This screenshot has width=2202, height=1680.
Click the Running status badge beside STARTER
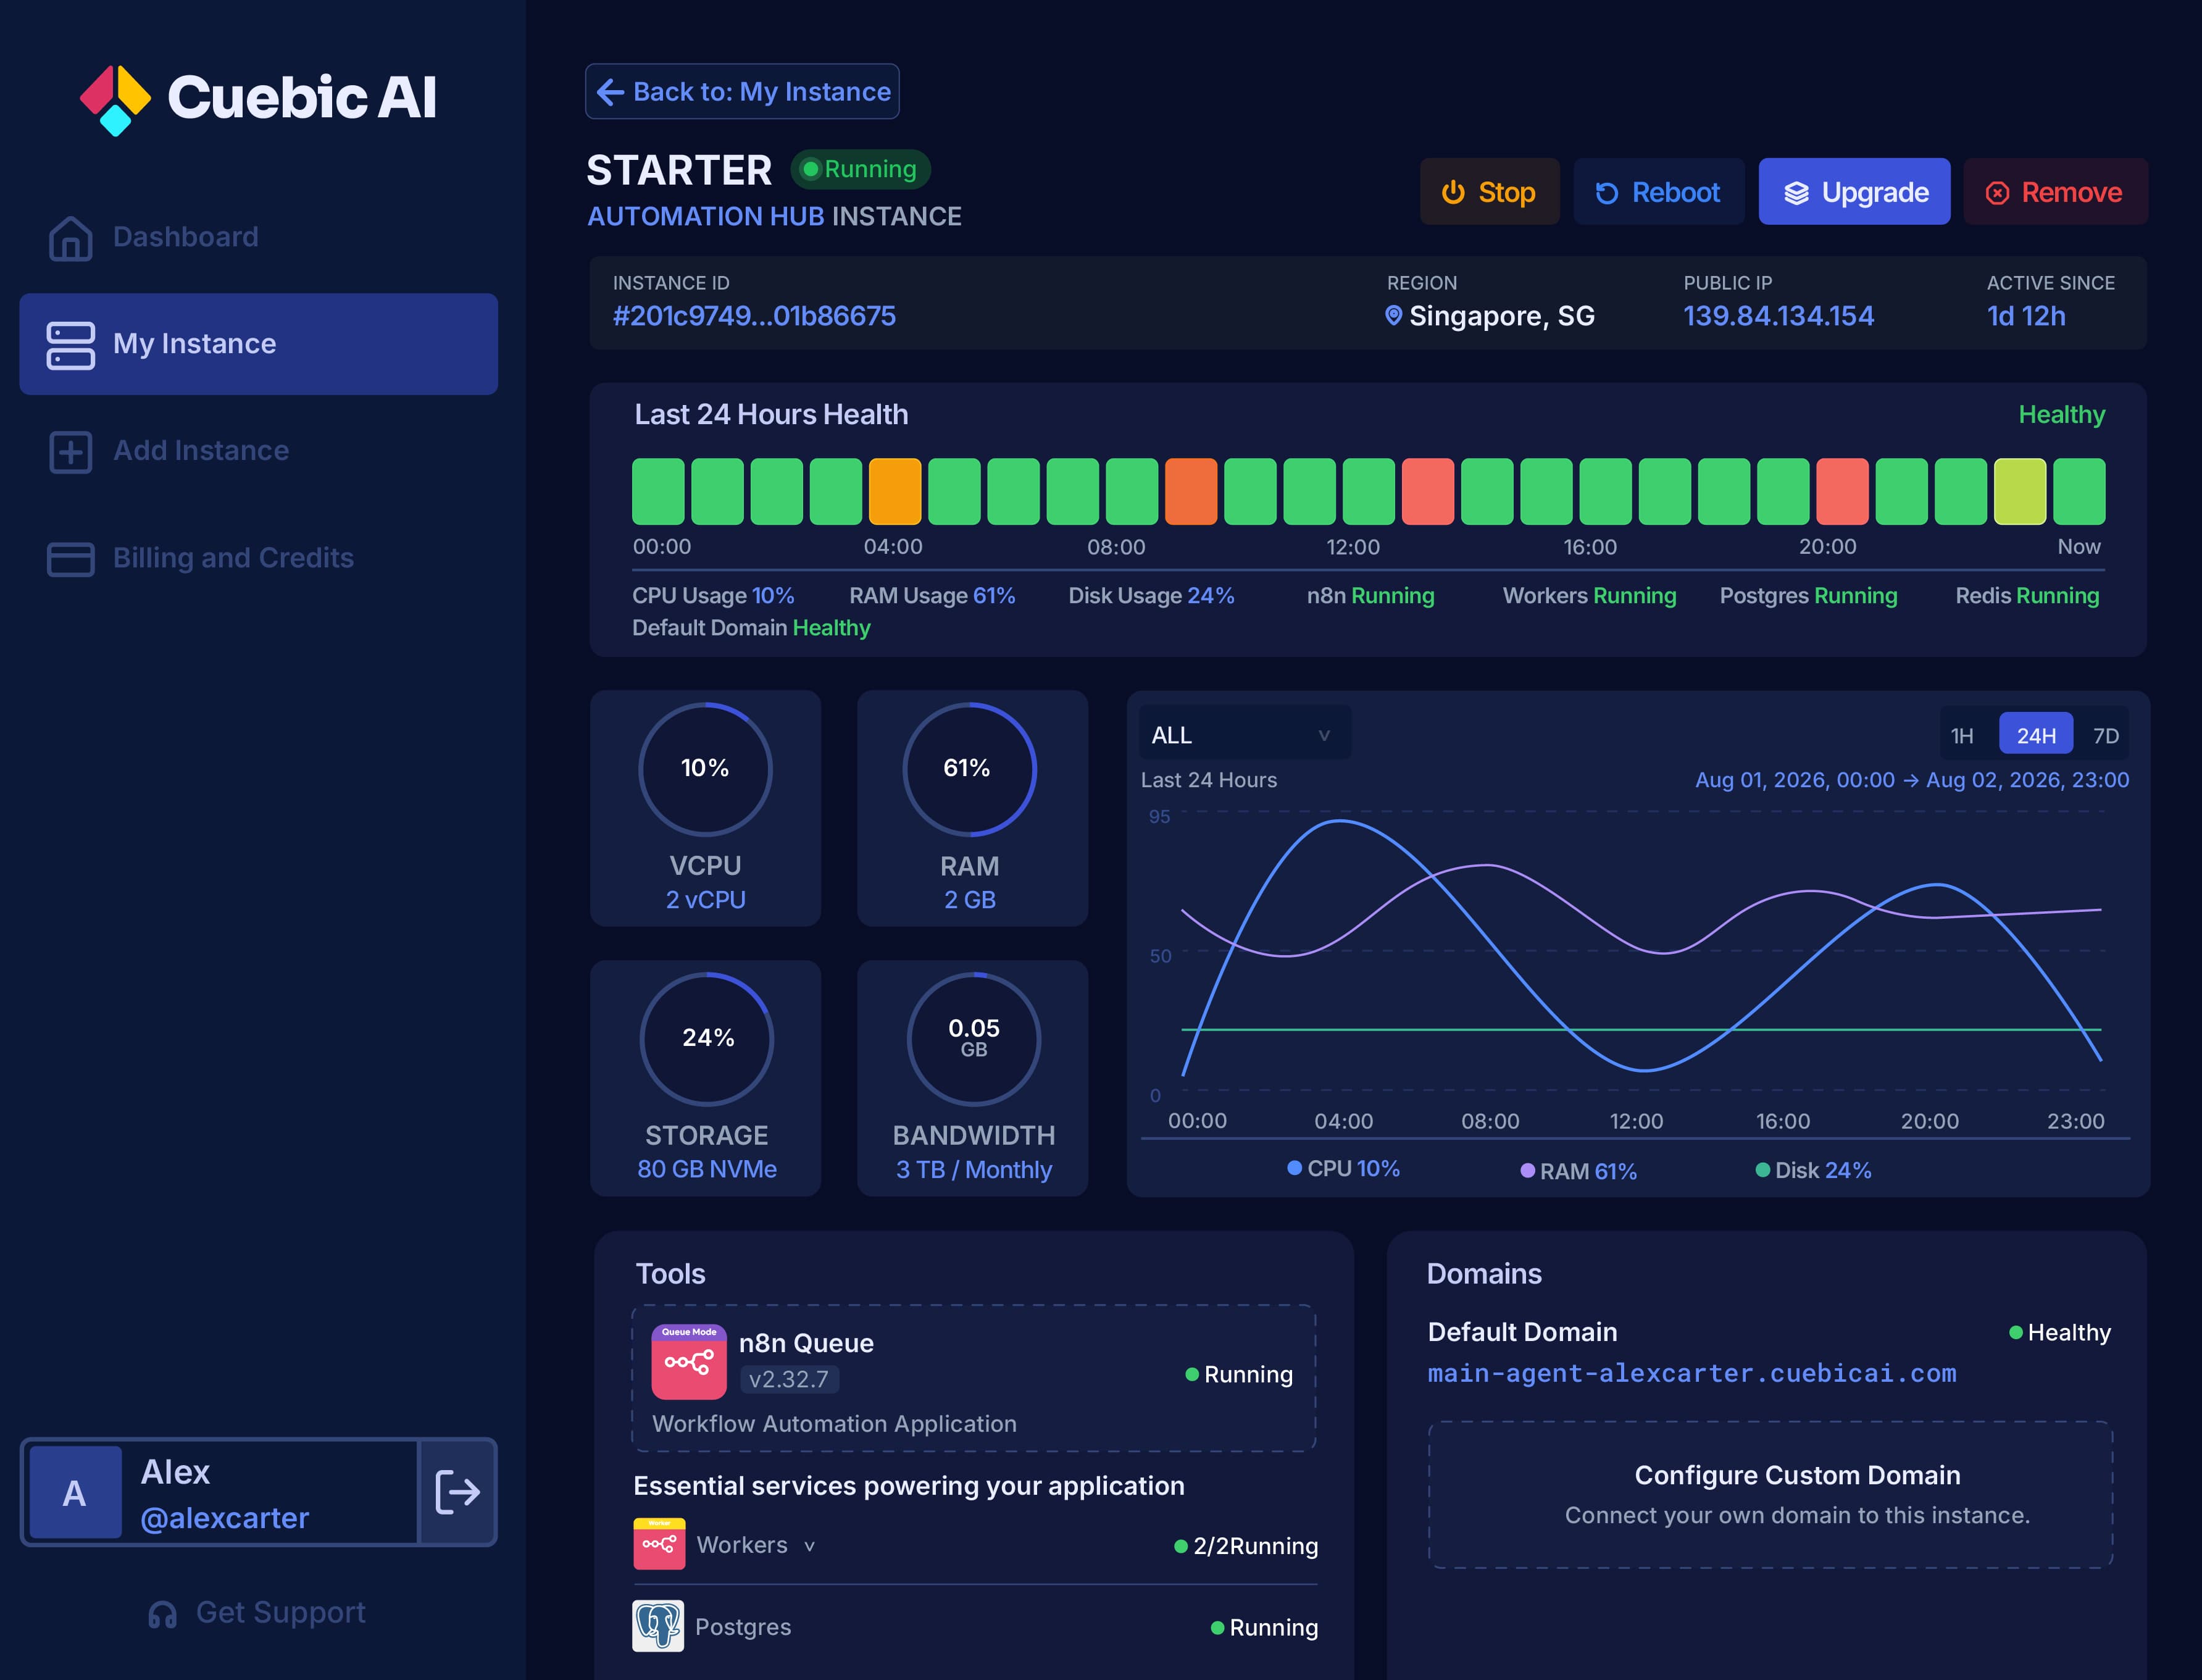pos(860,169)
